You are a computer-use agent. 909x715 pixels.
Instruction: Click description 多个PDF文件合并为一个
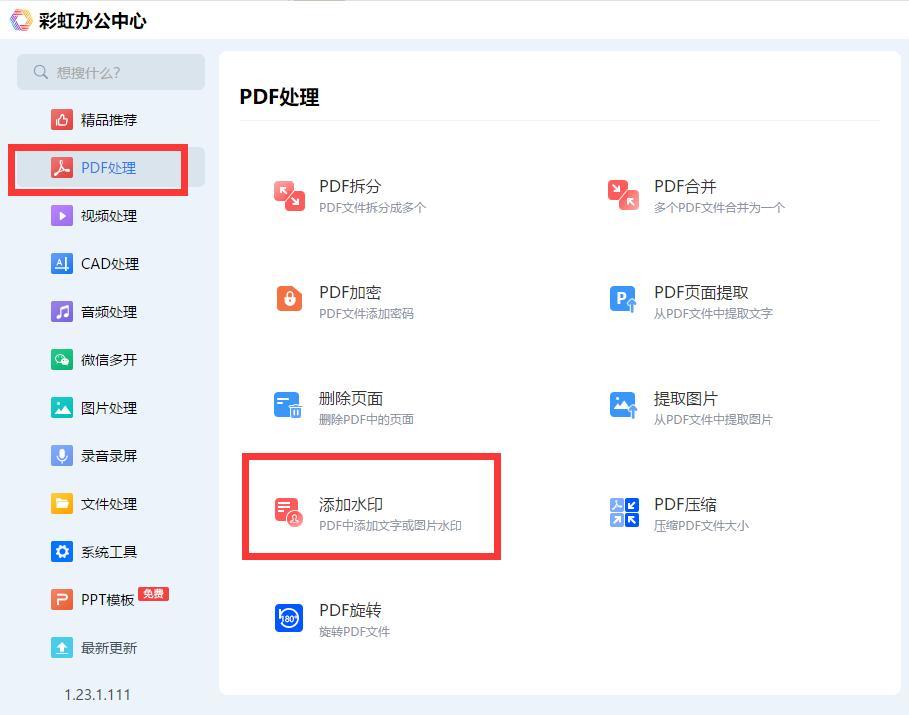(719, 208)
